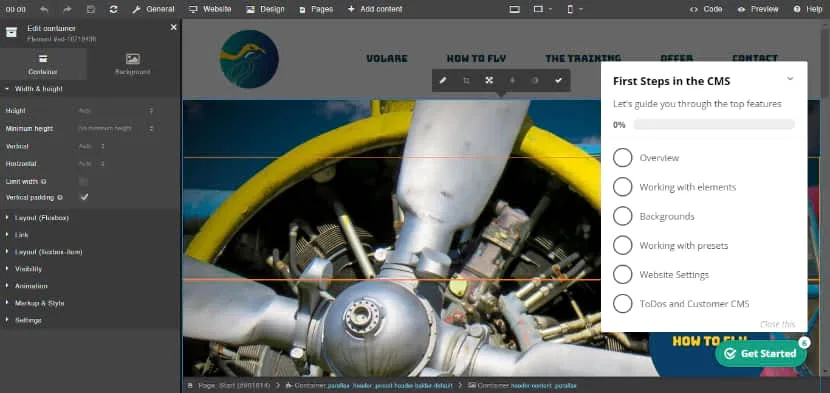Adjust the Minimum height stepper arrows
Screen dimensions: 830x393
(x=151, y=128)
